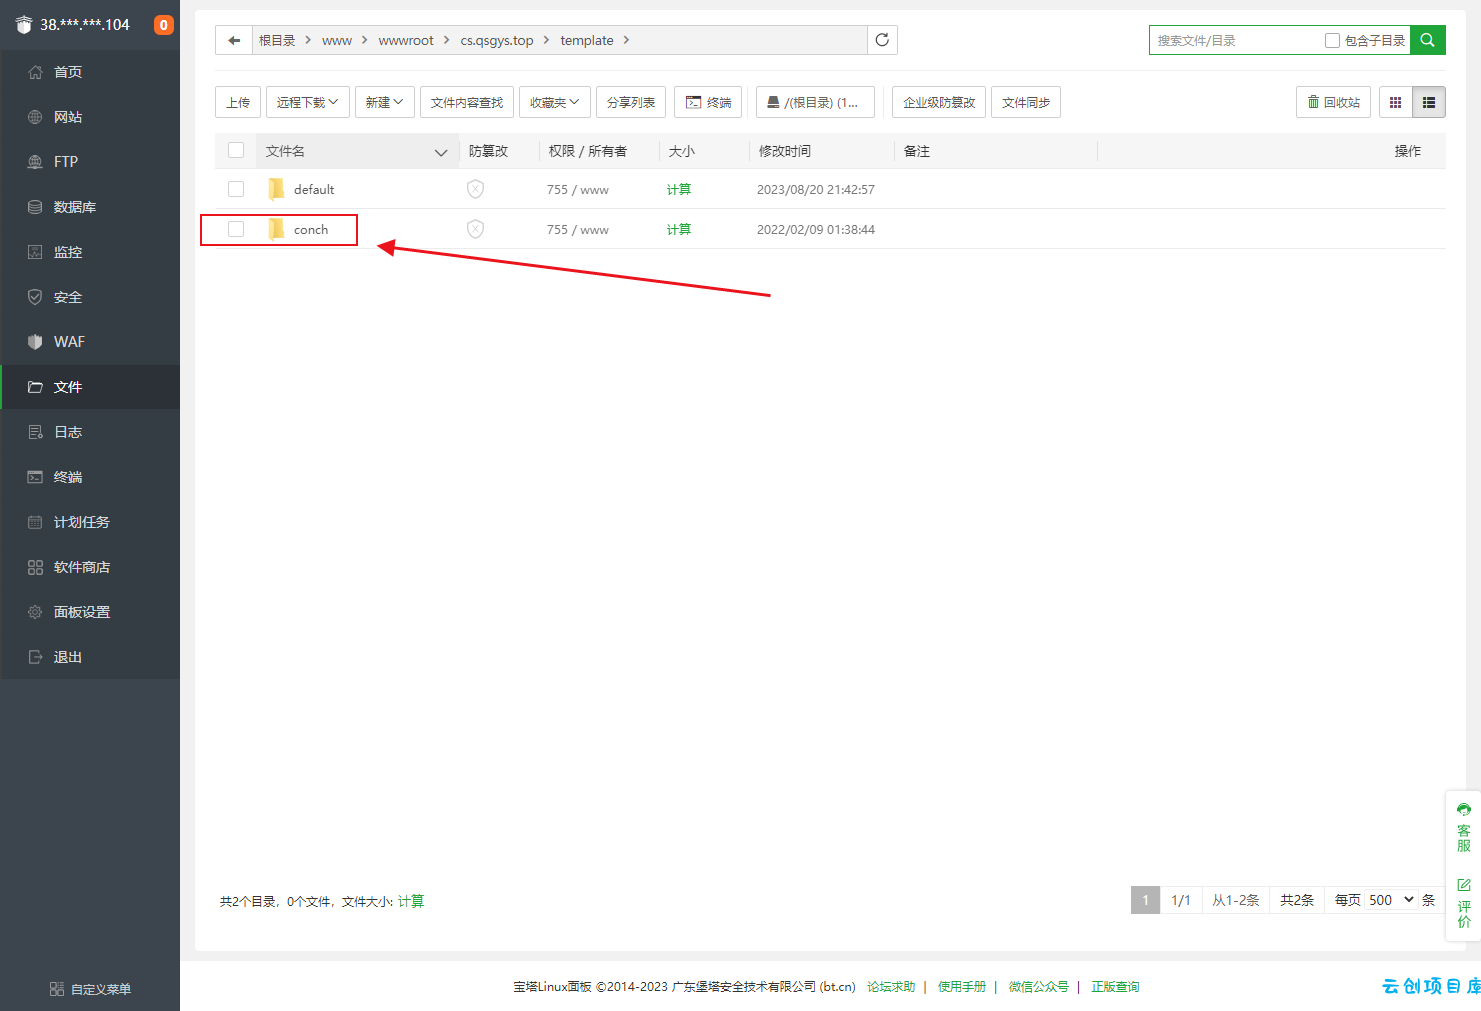
Task: Focus the 搜索文件/目录 search field
Action: click(1236, 40)
